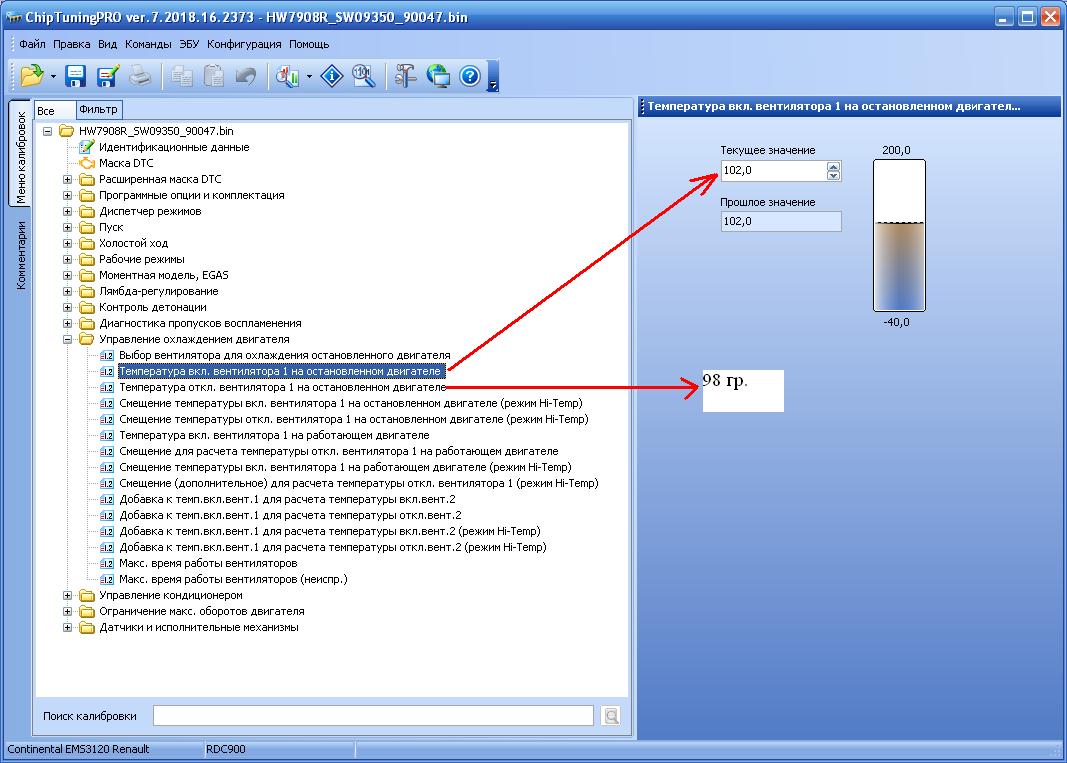The image size is (1067, 763).
Task: Expand the Расширенная маска DTC folder
Action: coord(67,179)
